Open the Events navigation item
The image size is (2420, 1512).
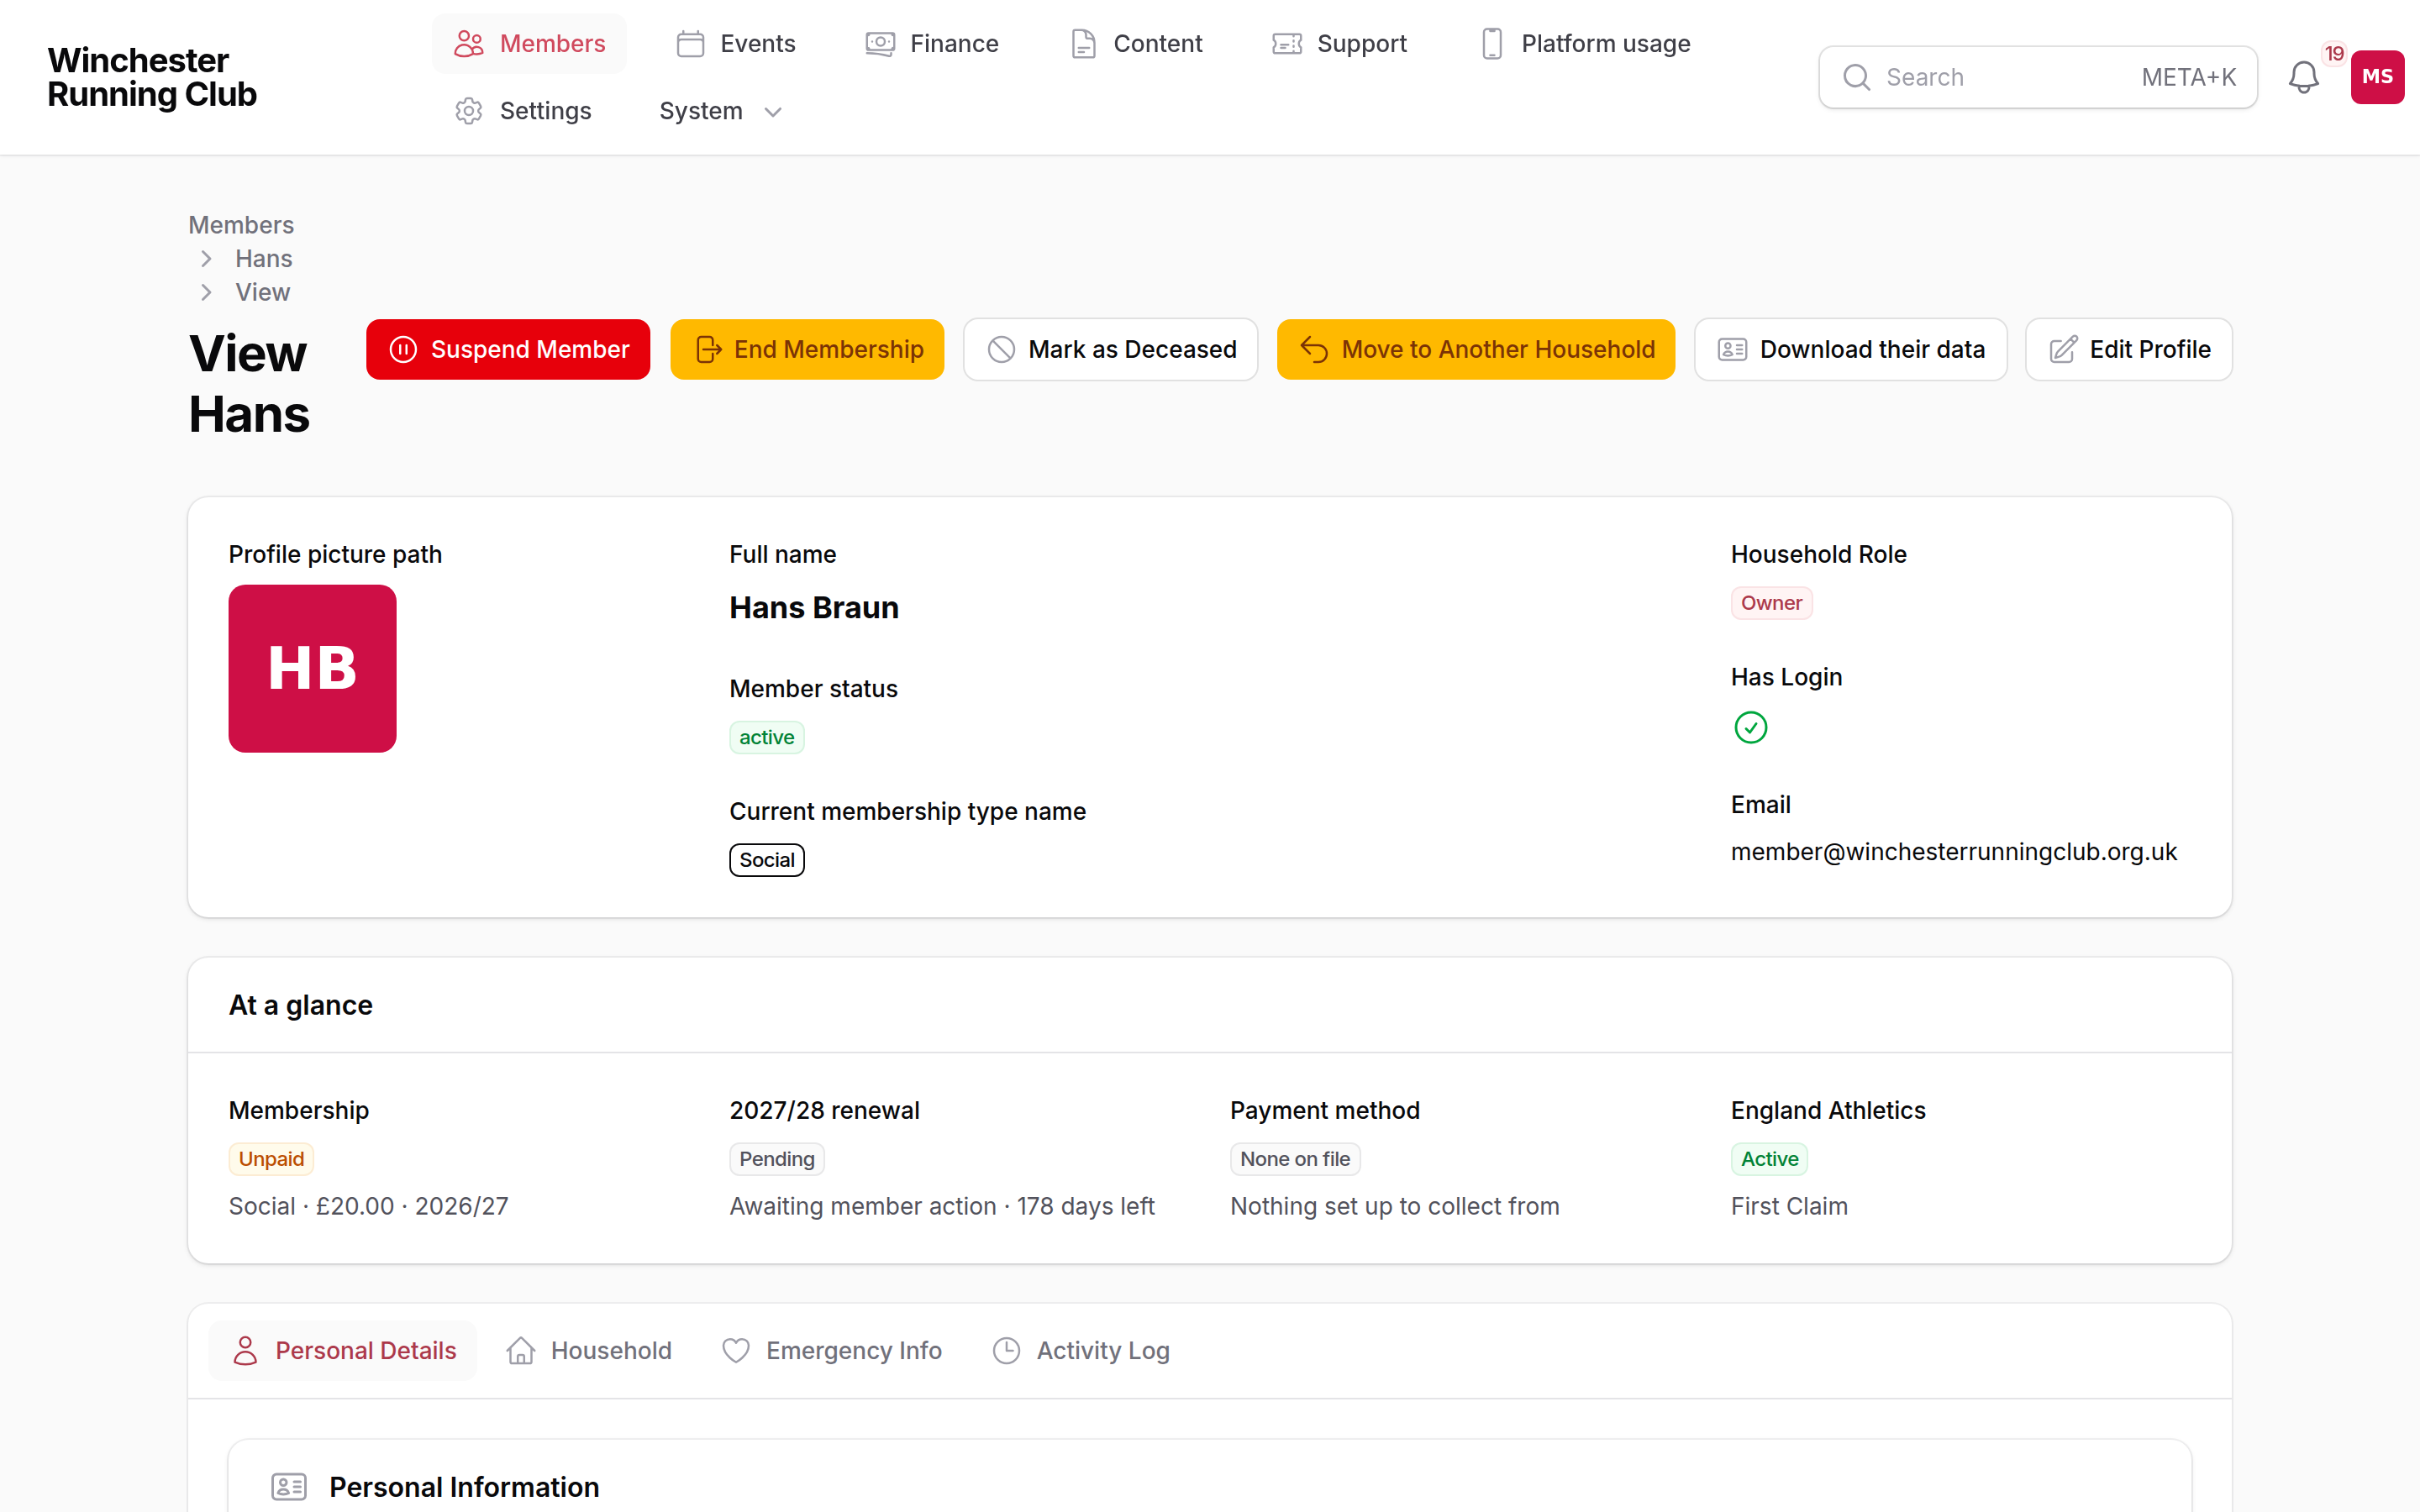coord(735,44)
